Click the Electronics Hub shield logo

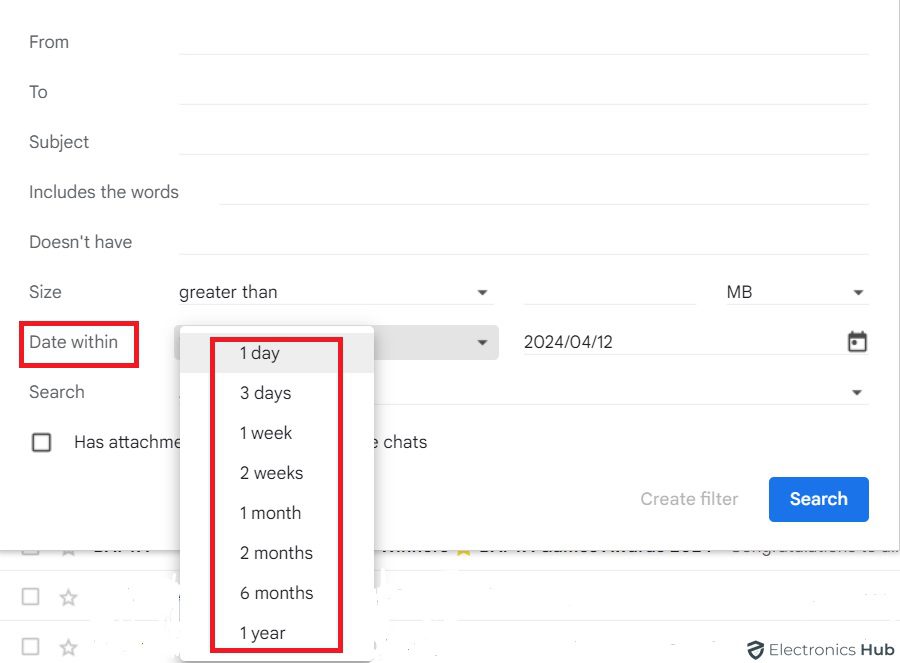coord(755,648)
